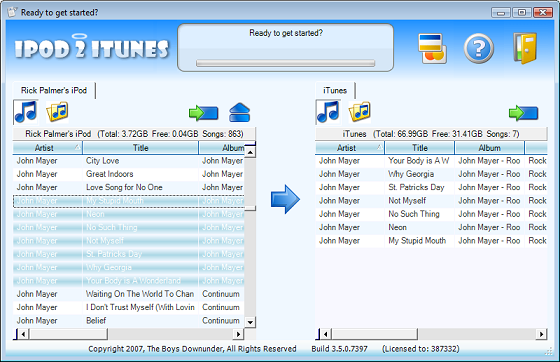This screenshot has height=362, width=560.
Task: Sort iTunes list by Title column
Action: [x=420, y=148]
